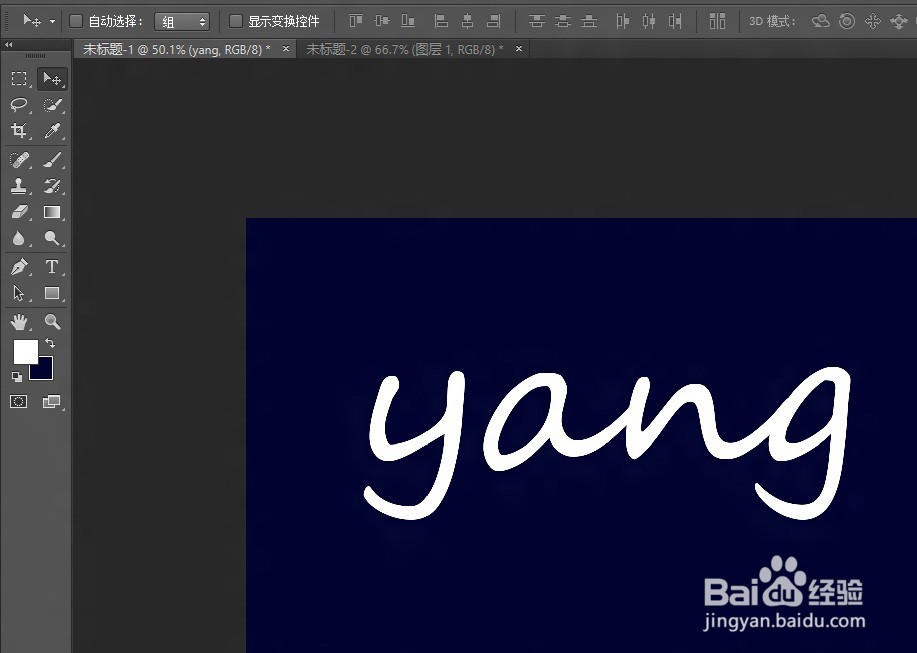
Task: Select the Path Selection tool
Action: pyautogui.click(x=19, y=293)
